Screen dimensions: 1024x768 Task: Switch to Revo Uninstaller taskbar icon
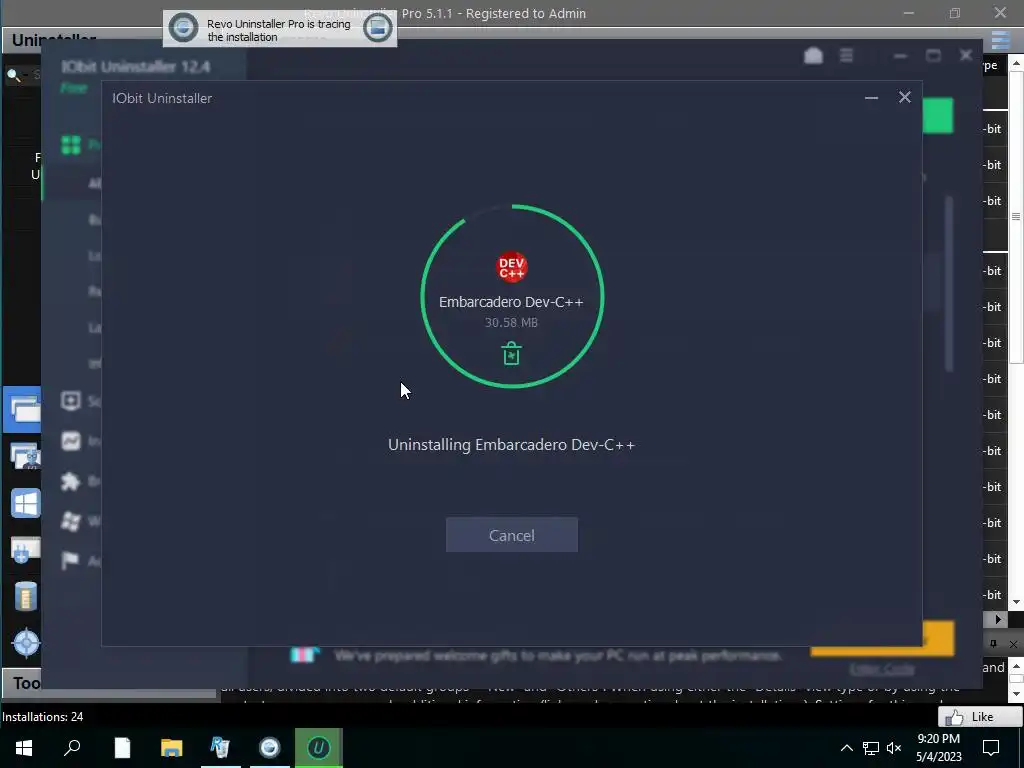coord(220,748)
